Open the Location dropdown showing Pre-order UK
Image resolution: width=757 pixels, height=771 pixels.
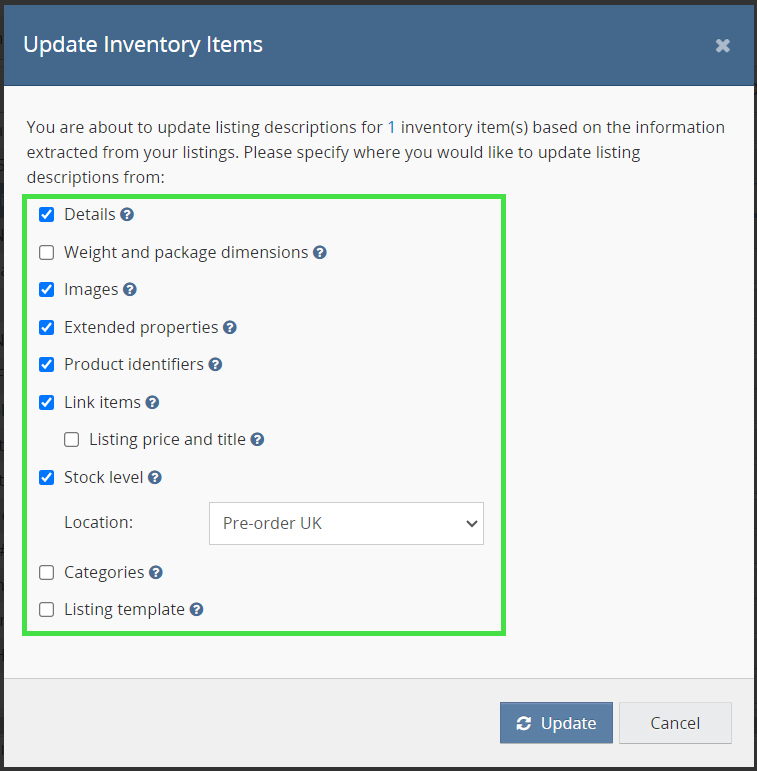346,523
